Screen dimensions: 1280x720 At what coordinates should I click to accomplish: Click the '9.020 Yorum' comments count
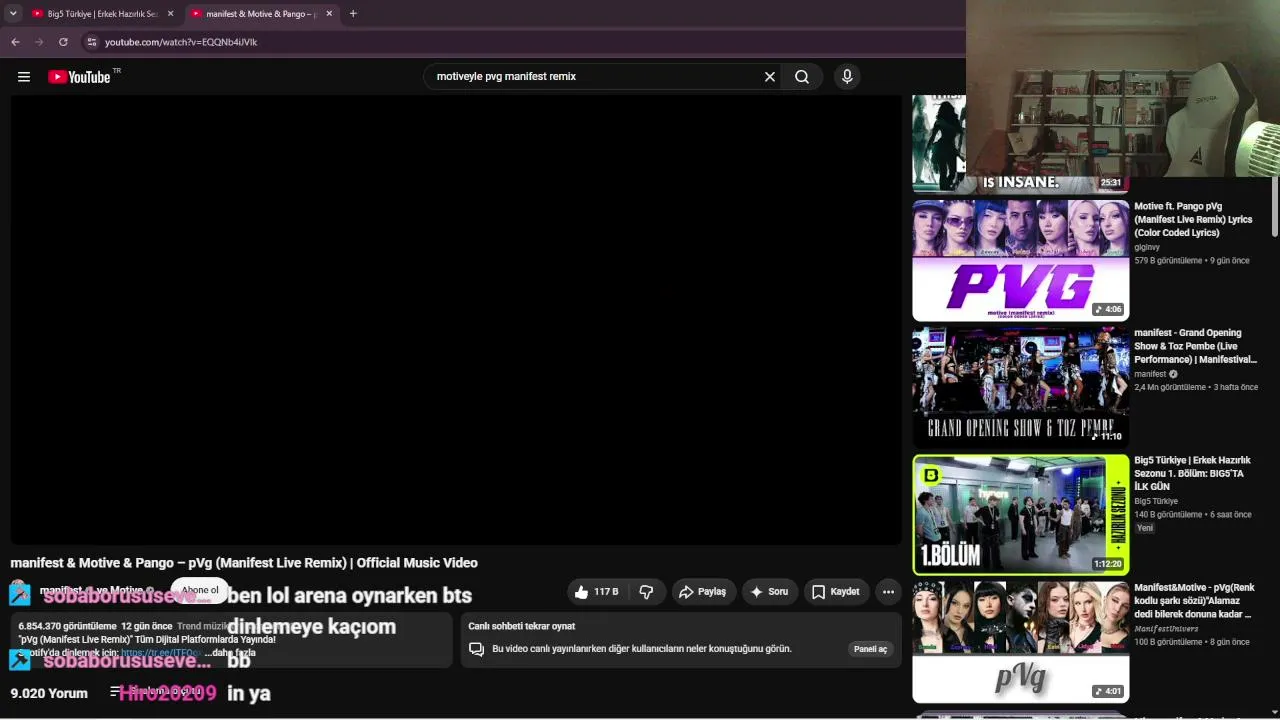(x=49, y=693)
